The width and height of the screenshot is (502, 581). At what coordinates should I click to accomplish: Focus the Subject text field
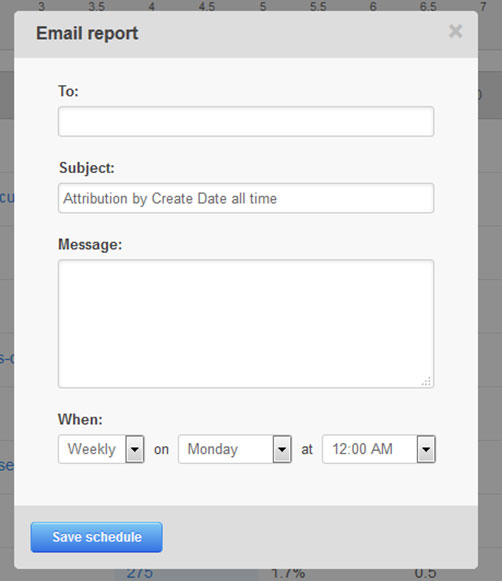pyautogui.click(x=246, y=198)
